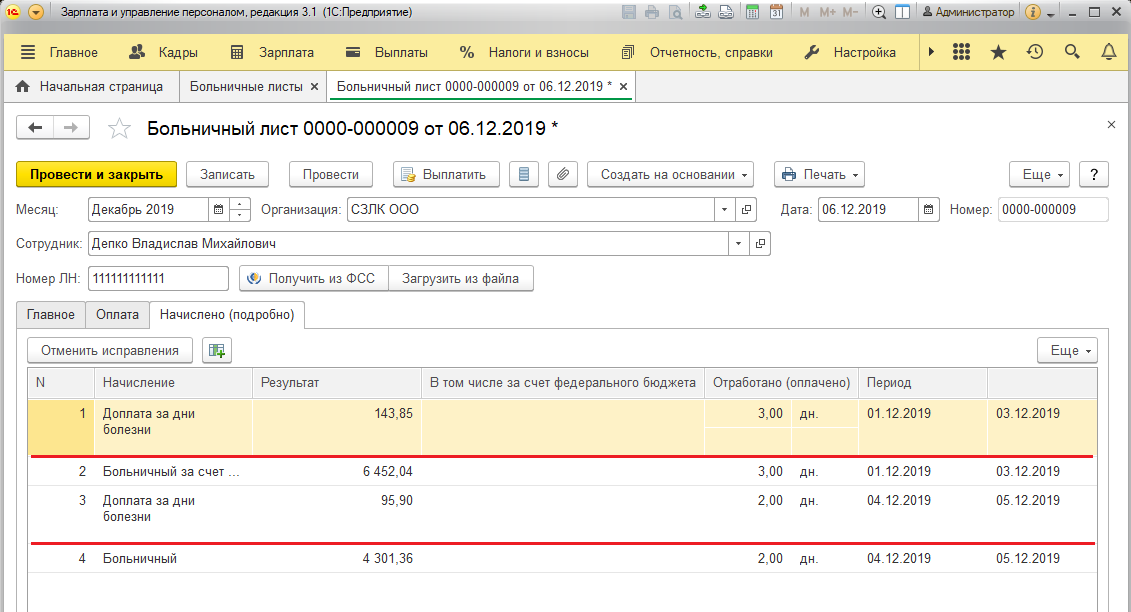
Task: Open title bar application dropdown menu
Action: (36, 12)
